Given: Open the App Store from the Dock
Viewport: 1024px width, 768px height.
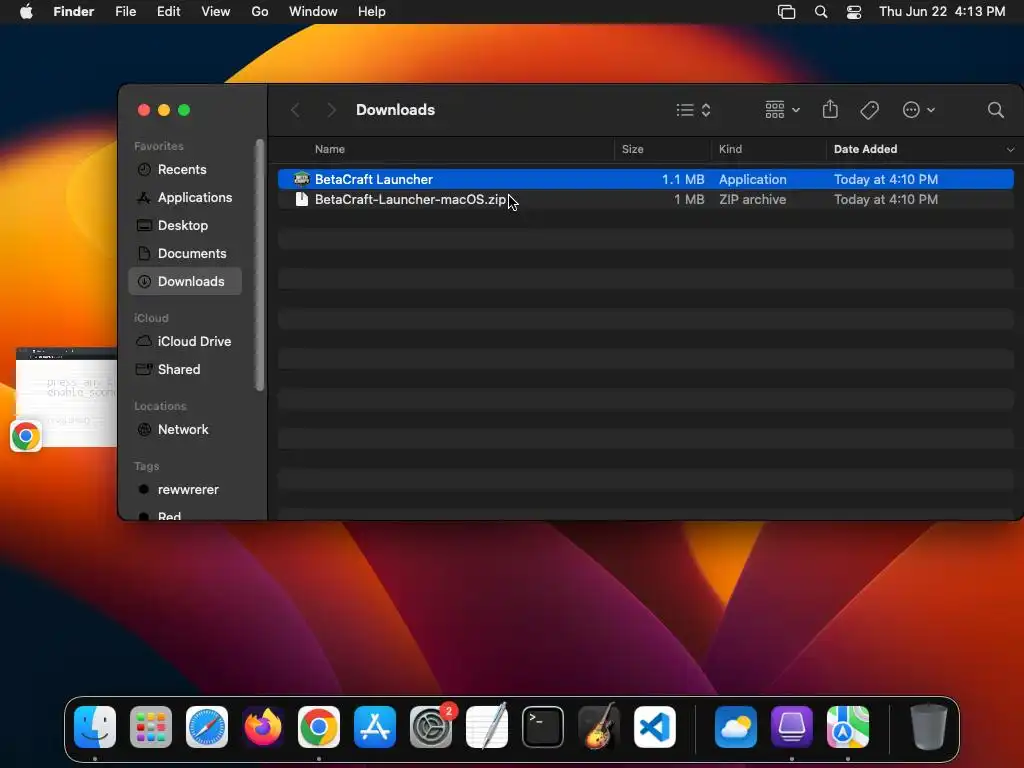Looking at the screenshot, I should (375, 727).
